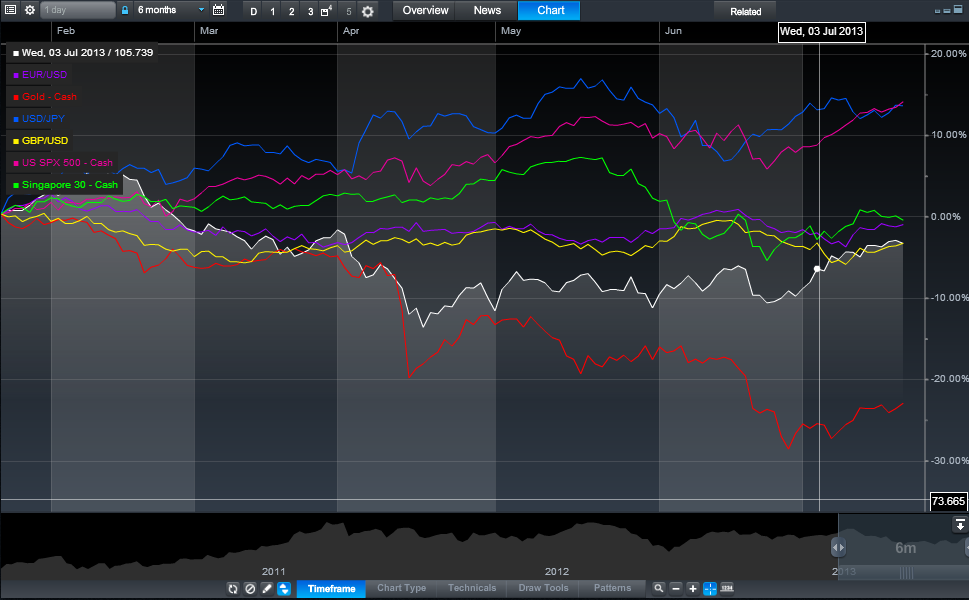The image size is (969, 600).
Task: Click the Related button
Action: tap(745, 11)
